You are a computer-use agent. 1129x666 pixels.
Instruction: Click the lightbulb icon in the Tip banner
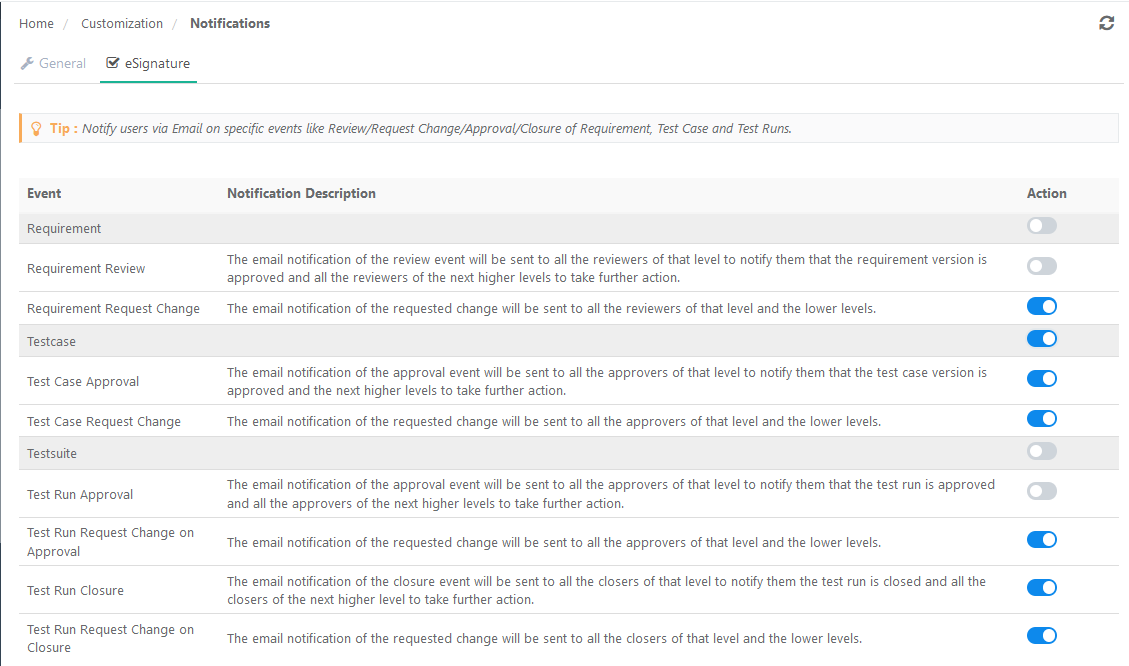pyautogui.click(x=36, y=127)
